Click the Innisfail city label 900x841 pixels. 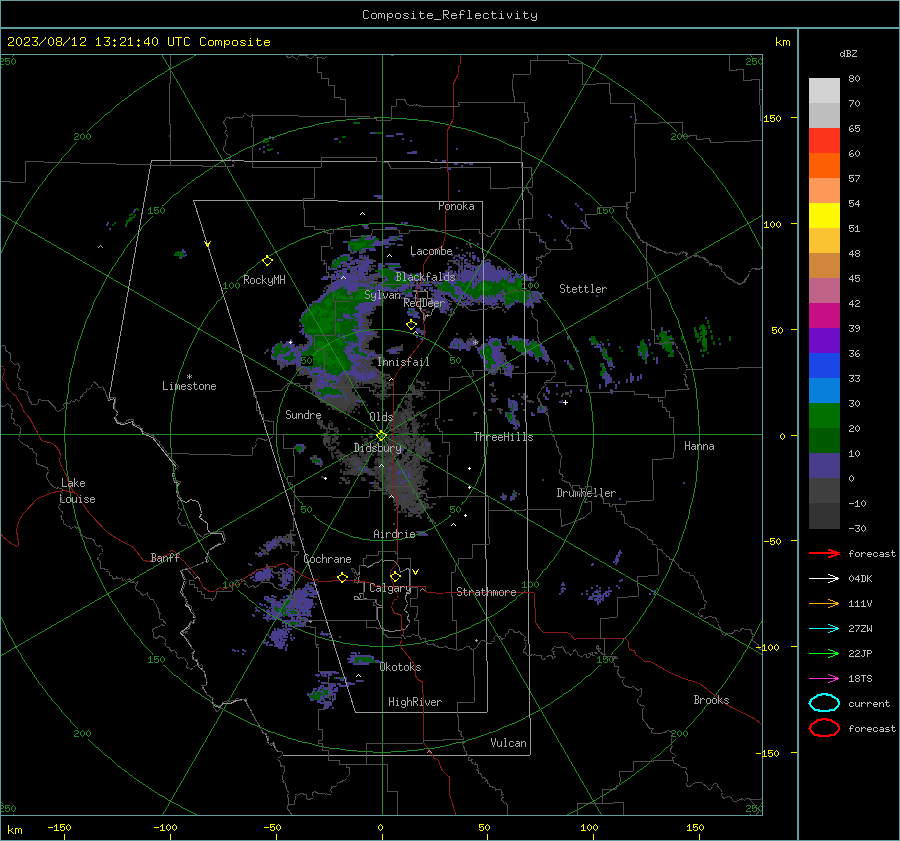tap(403, 362)
